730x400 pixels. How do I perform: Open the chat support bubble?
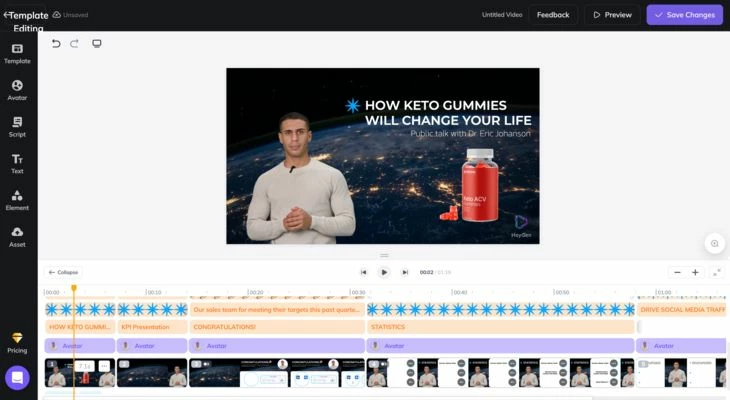(x=17, y=378)
